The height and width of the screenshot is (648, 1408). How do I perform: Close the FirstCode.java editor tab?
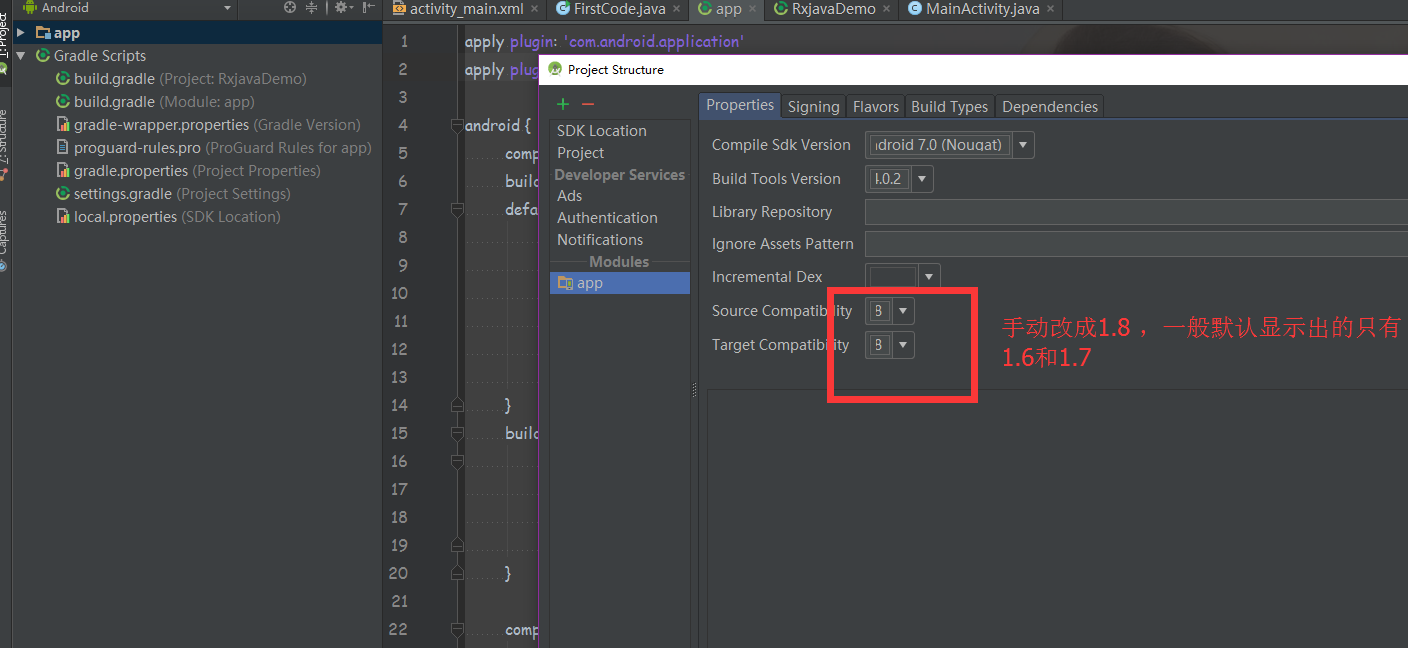(x=676, y=9)
